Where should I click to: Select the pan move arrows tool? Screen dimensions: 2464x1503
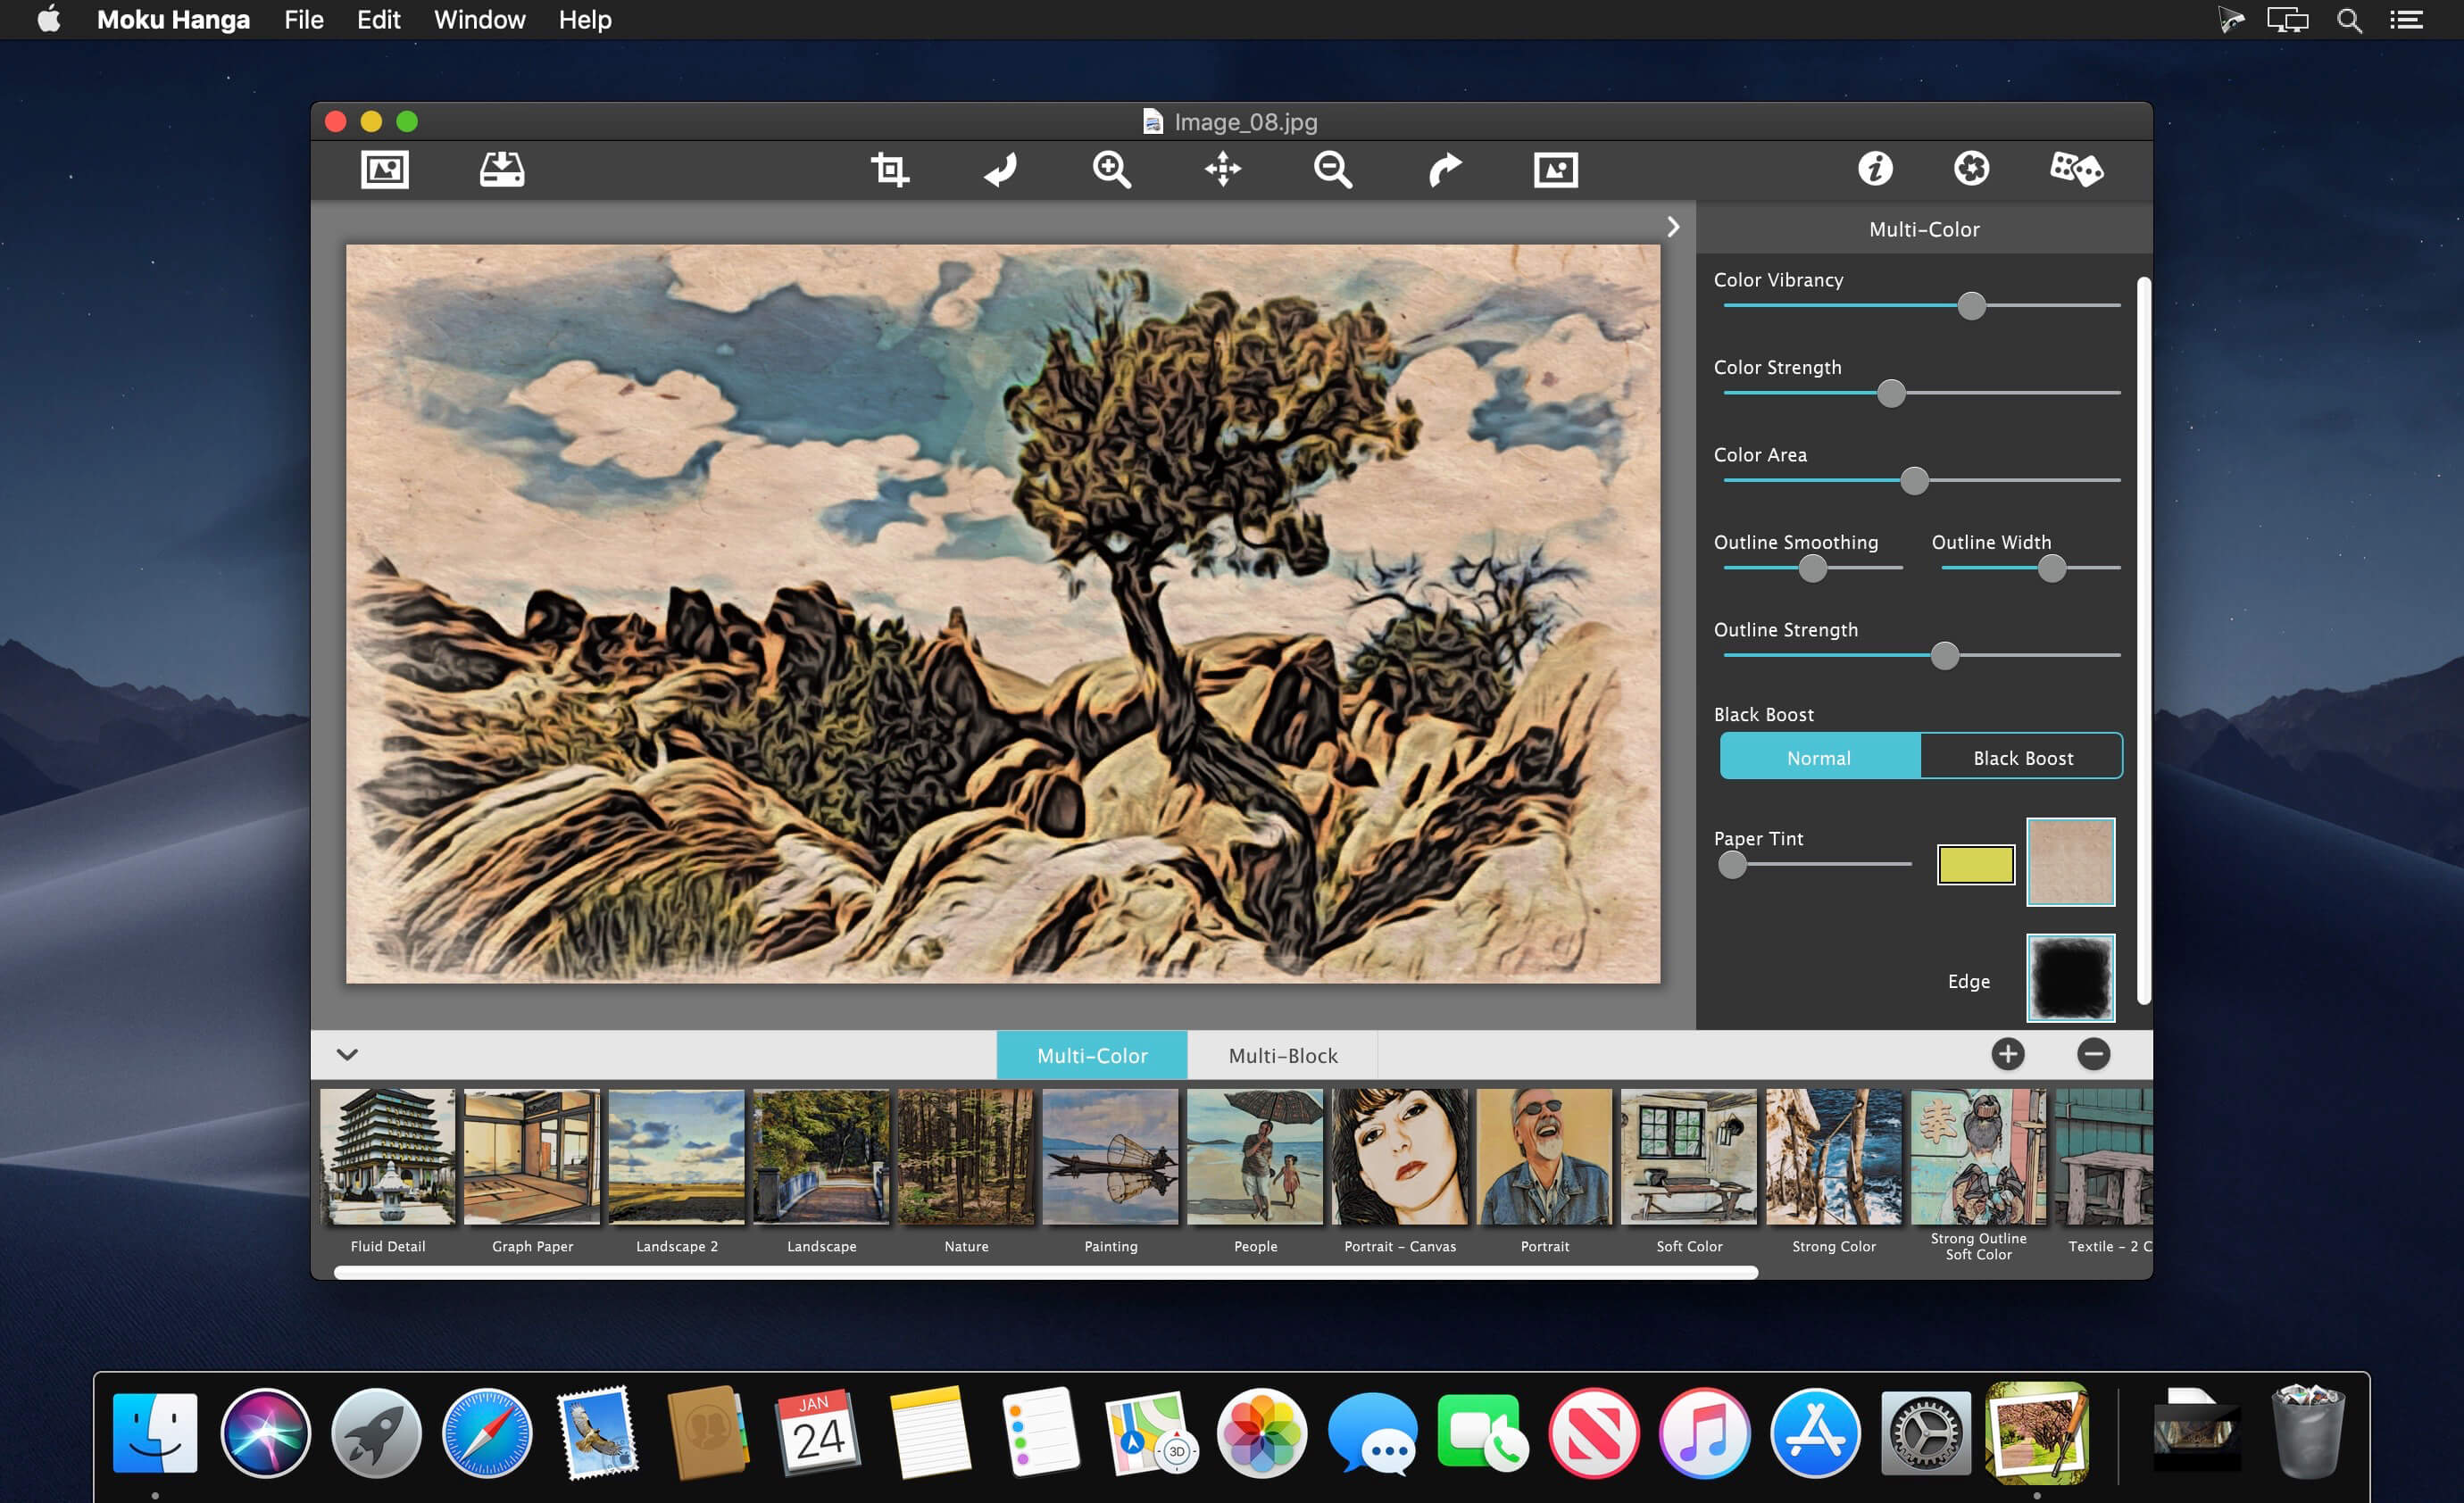(x=1222, y=169)
